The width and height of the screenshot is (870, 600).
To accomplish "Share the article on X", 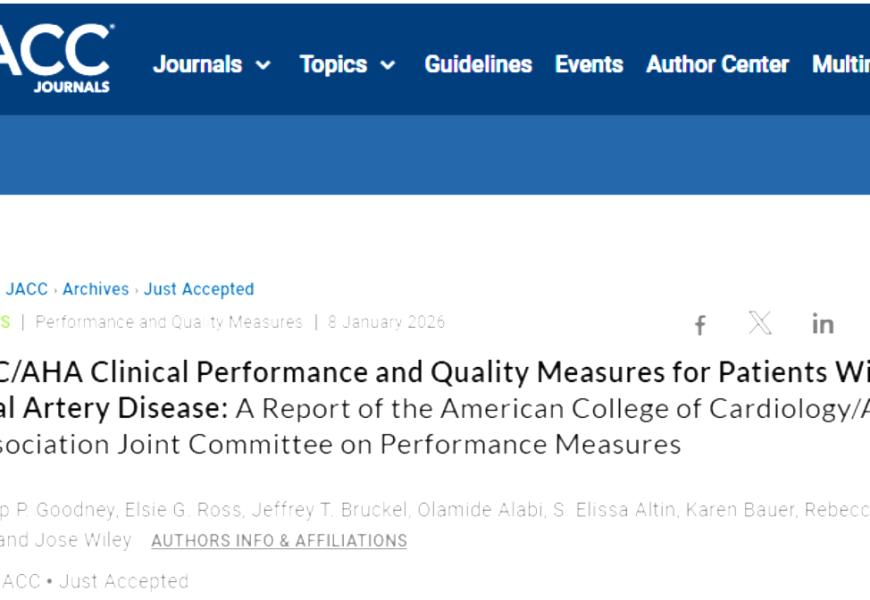I will click(x=760, y=323).
